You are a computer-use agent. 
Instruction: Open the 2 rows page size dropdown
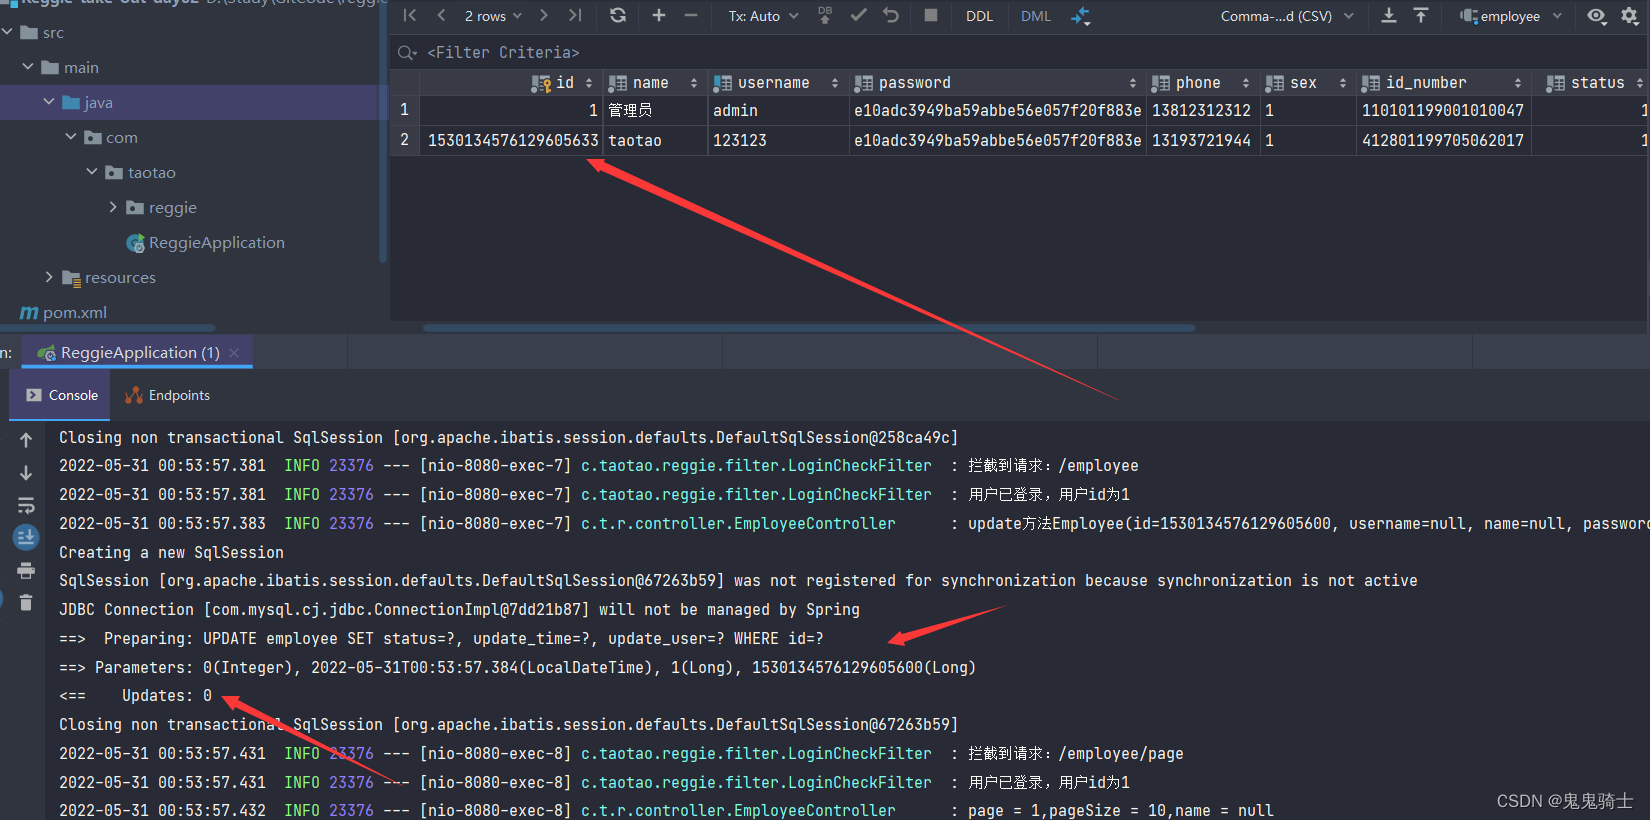[x=493, y=16]
